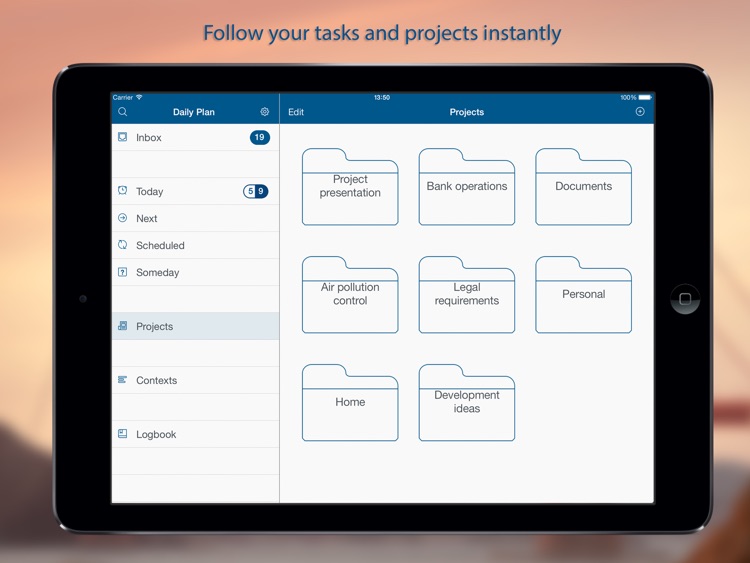
Task: Tap the Inbox count badge 19
Action: pyautogui.click(x=260, y=137)
